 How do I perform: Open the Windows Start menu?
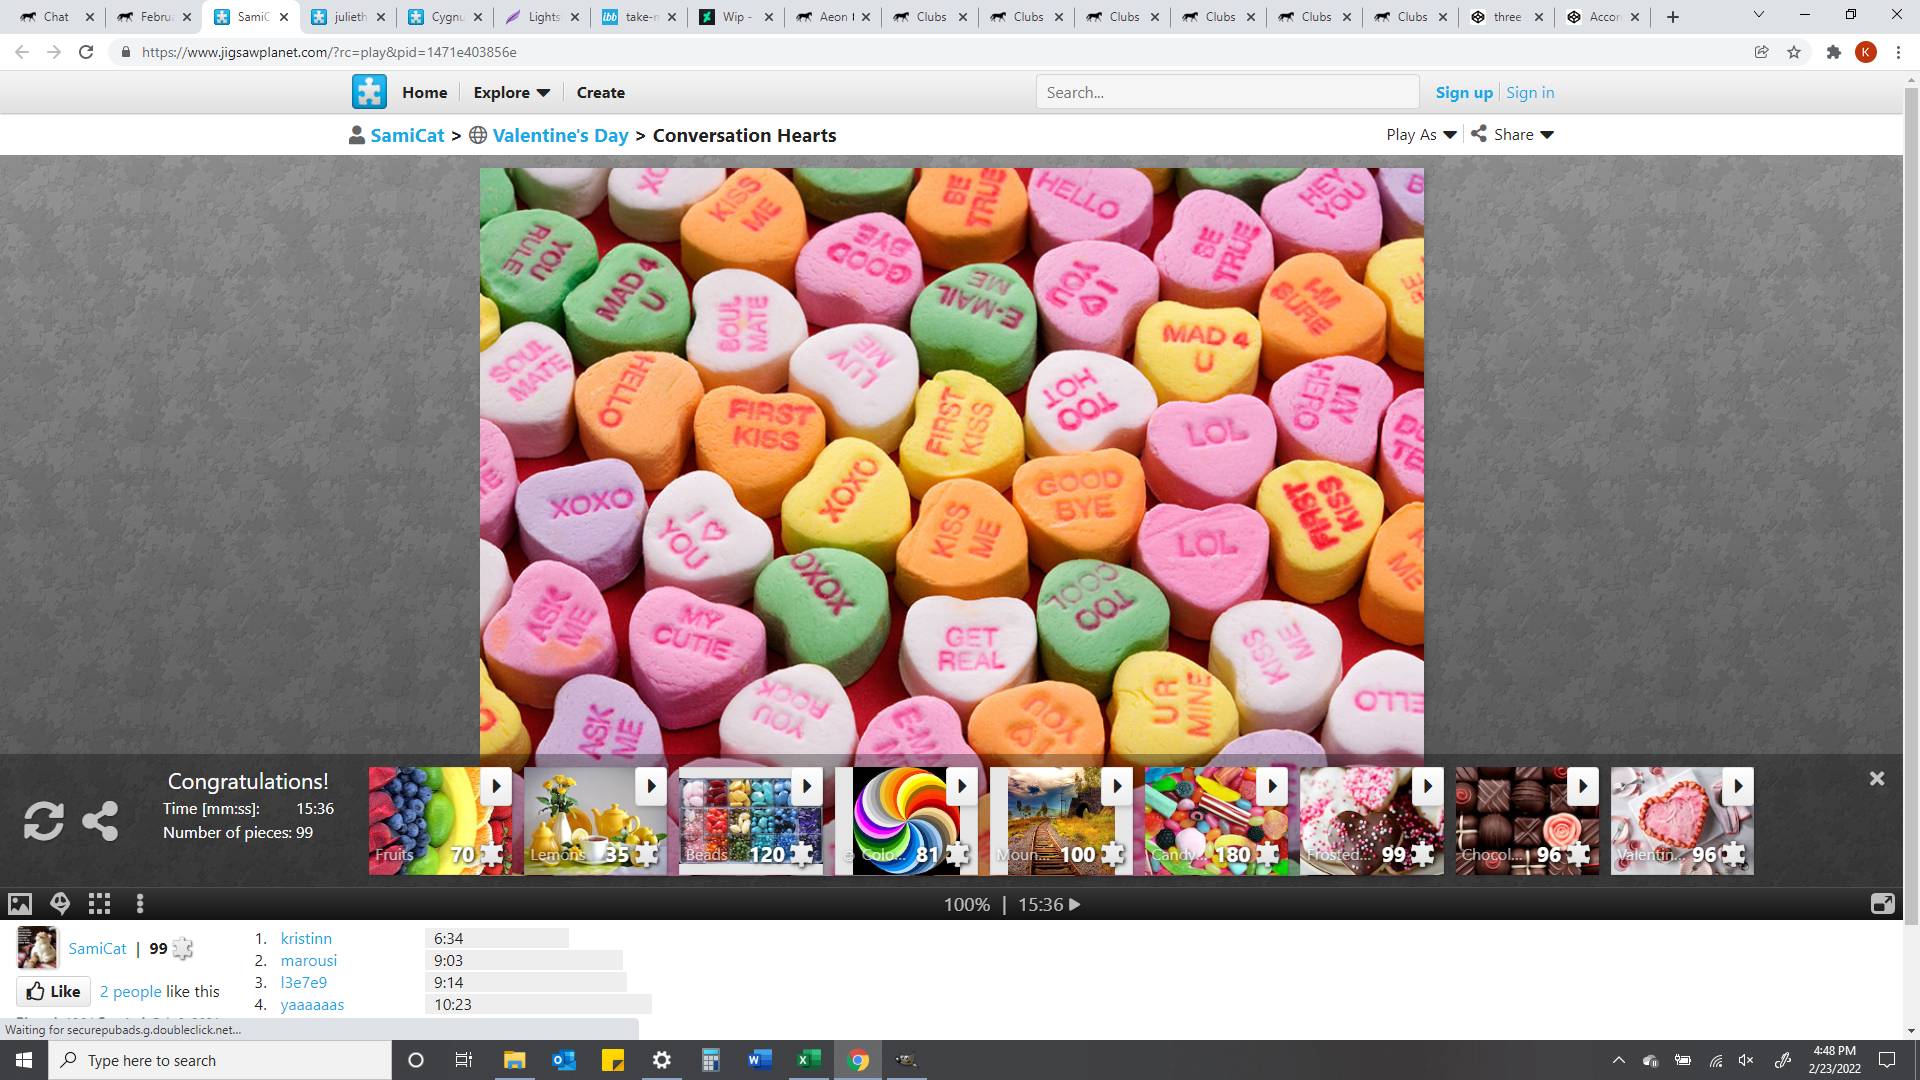click(x=24, y=1060)
